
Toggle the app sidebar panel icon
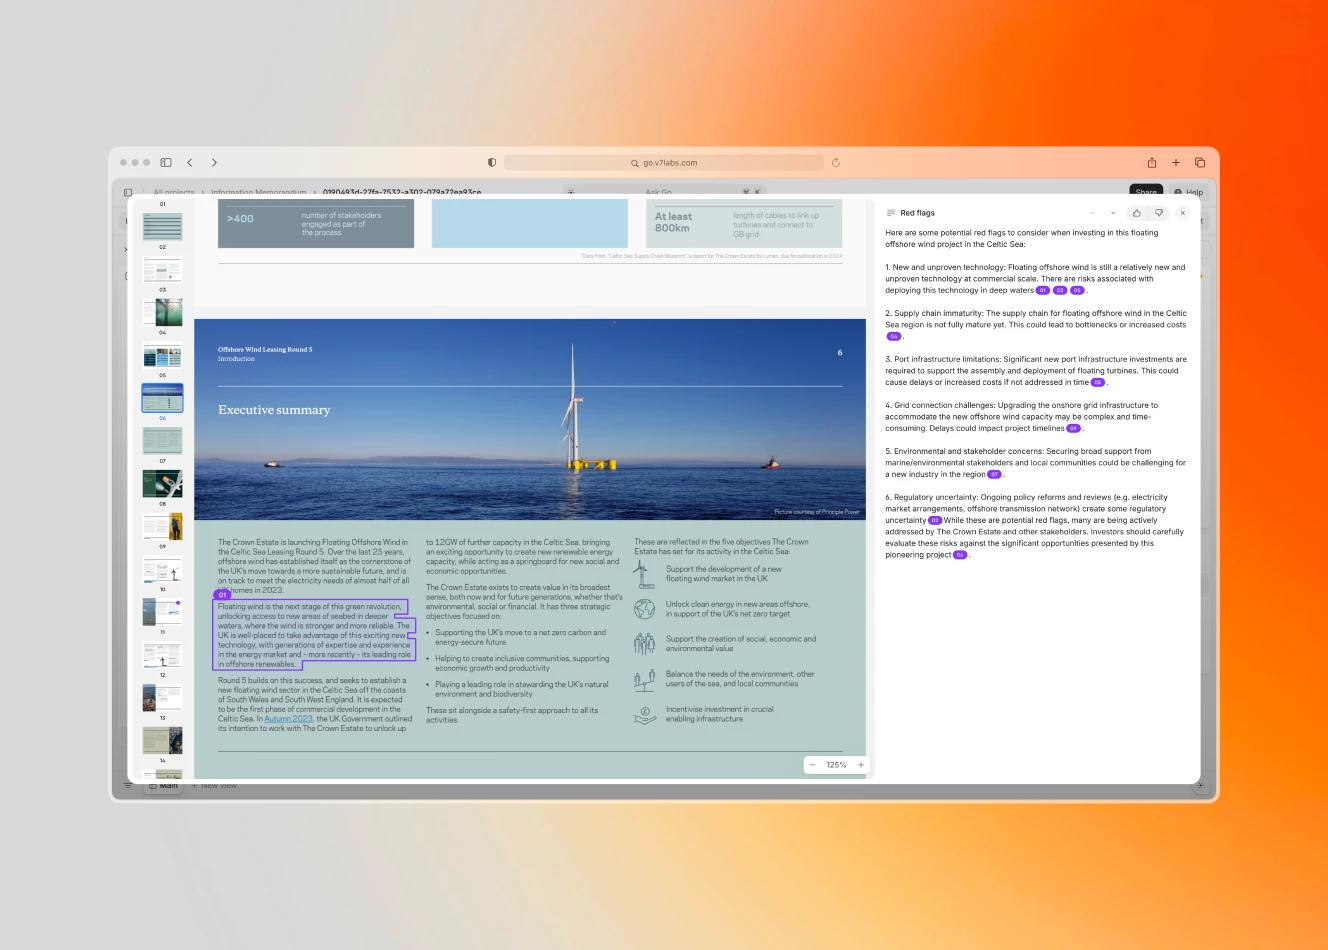128,192
